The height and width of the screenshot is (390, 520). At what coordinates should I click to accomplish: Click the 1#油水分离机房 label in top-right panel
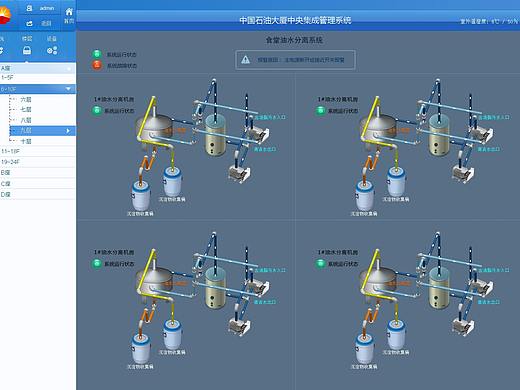coord(338,99)
